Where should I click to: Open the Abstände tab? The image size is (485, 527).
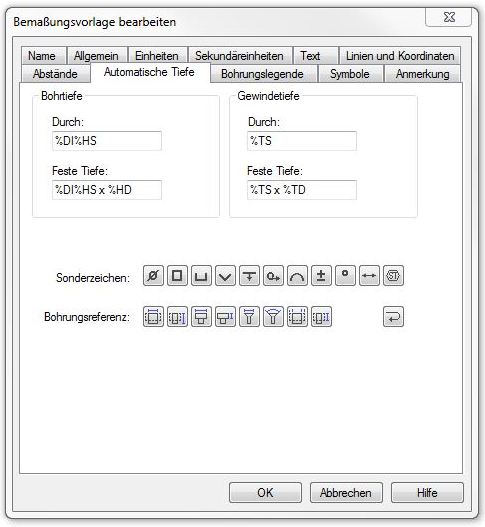click(55, 74)
